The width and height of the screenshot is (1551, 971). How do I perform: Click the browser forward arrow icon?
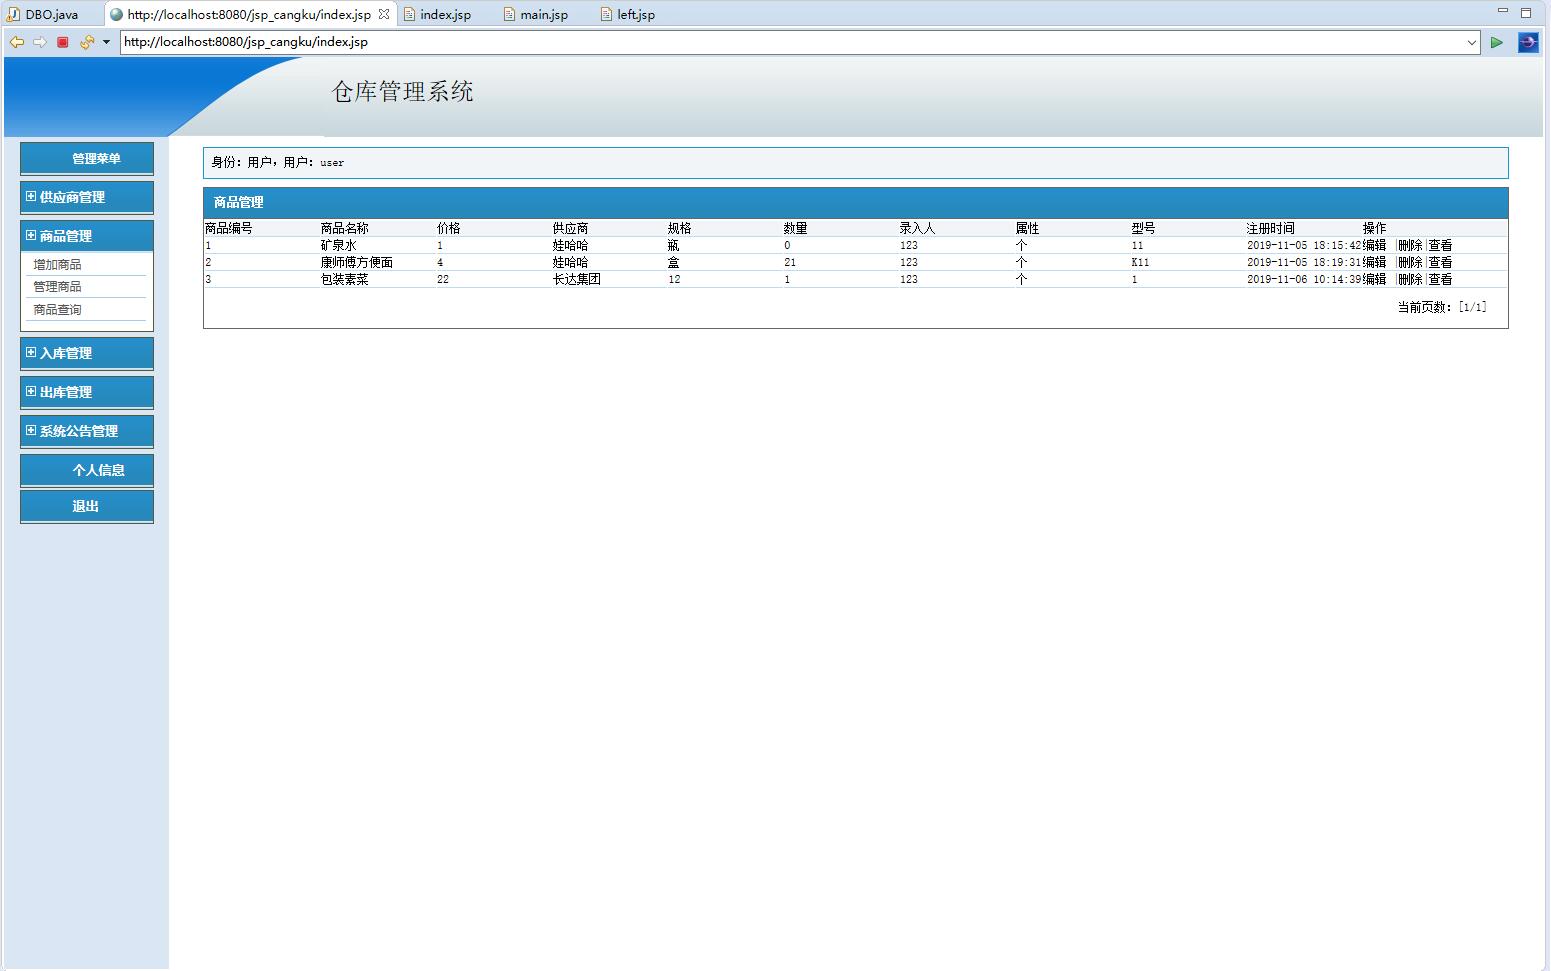click(39, 42)
